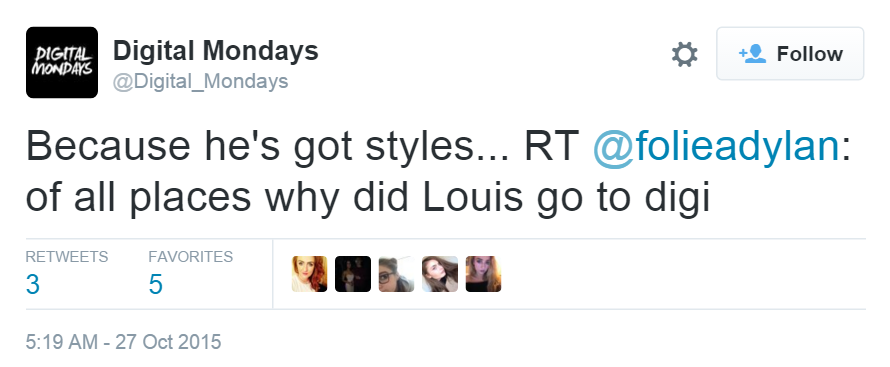Viewport: 890px width, 367px height.
Task: Click the FAVORITES label
Action: (191, 257)
